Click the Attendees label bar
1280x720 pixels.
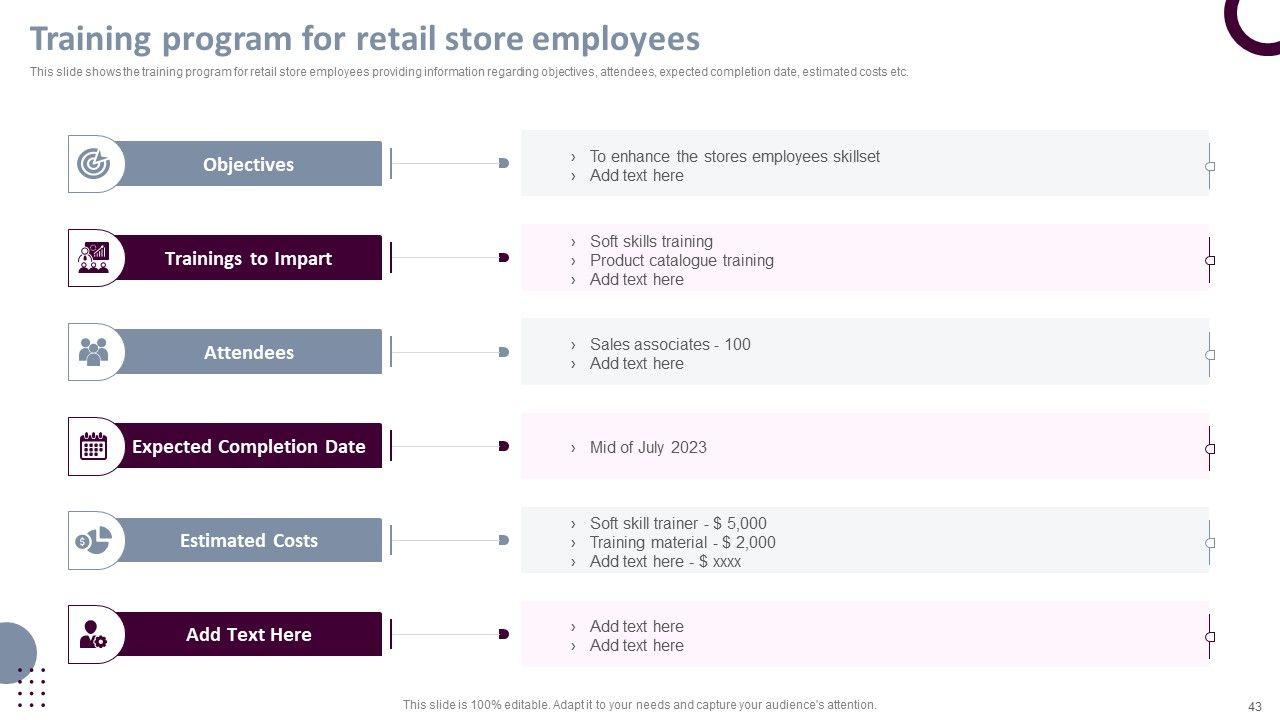pyautogui.click(x=249, y=352)
